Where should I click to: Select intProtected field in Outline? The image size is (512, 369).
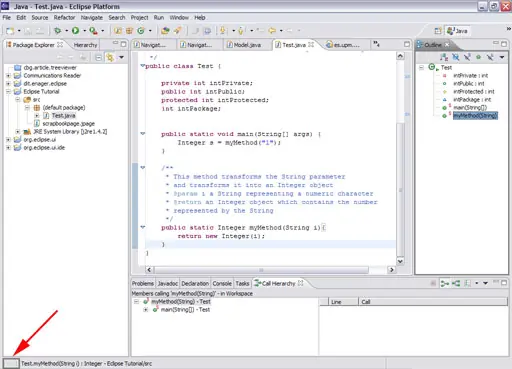(474, 92)
